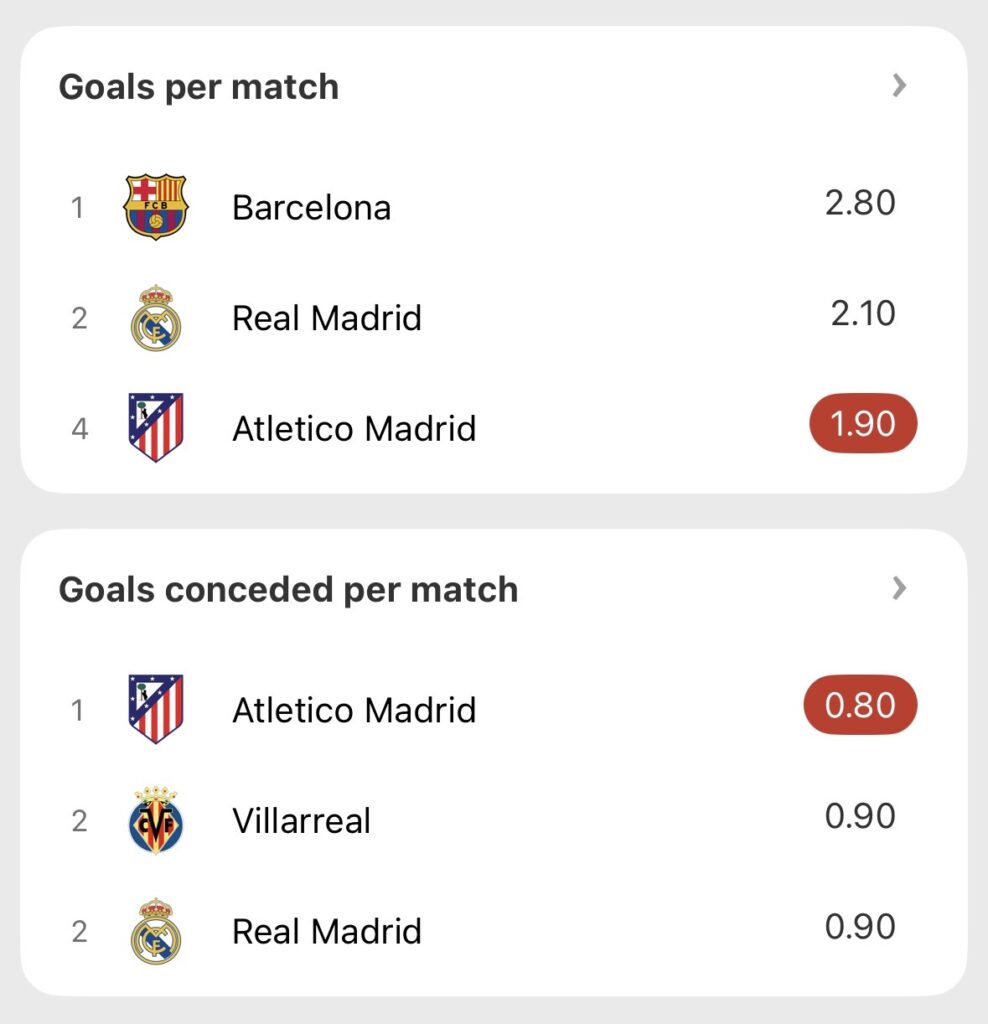Open the Goals conceded per match heading
Image resolution: width=988 pixels, height=1024 pixels.
point(288,589)
